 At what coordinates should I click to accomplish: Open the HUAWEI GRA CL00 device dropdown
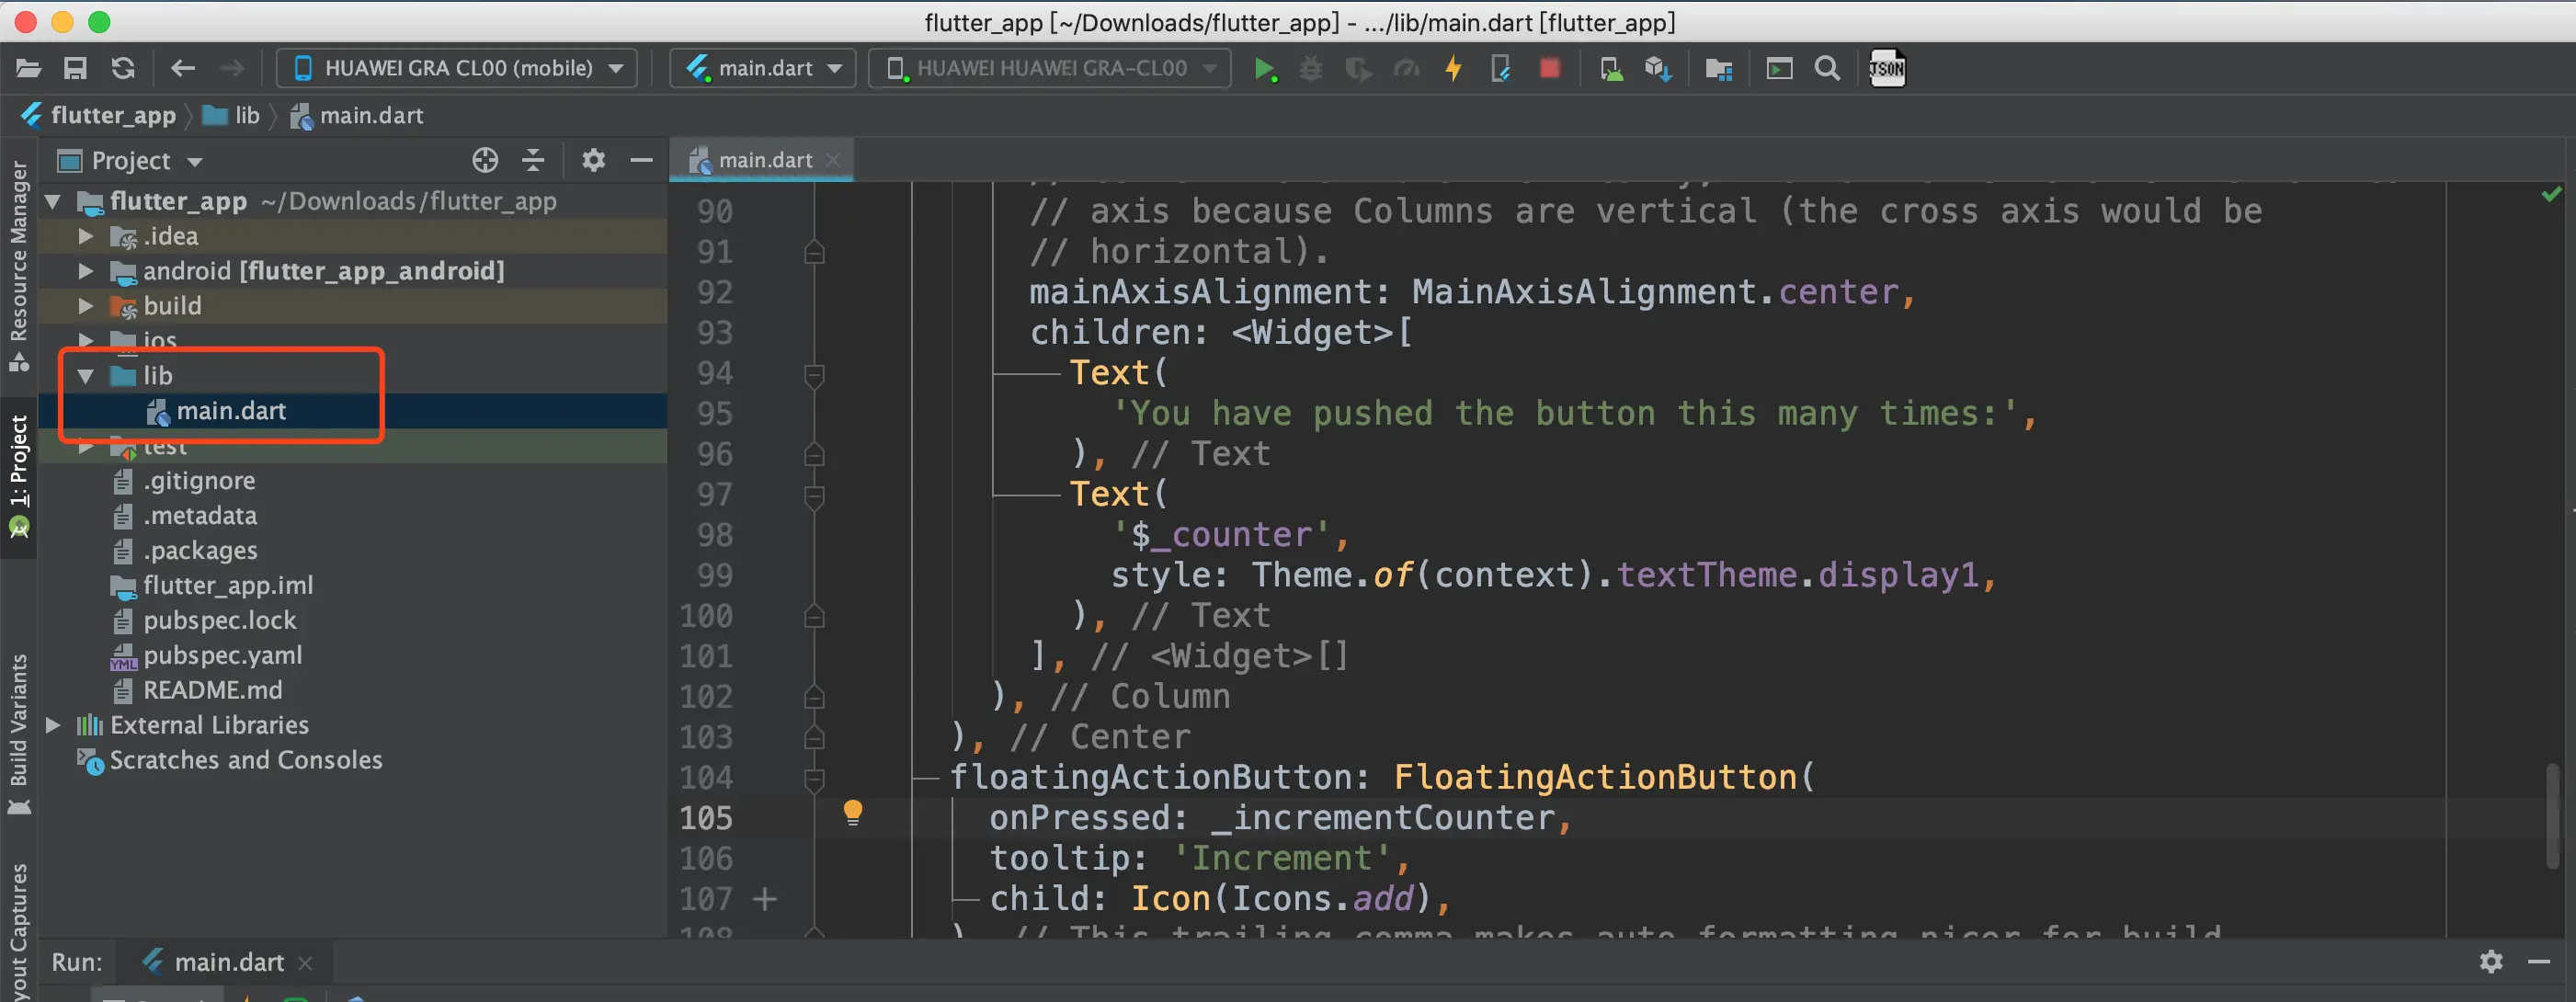pyautogui.click(x=458, y=69)
